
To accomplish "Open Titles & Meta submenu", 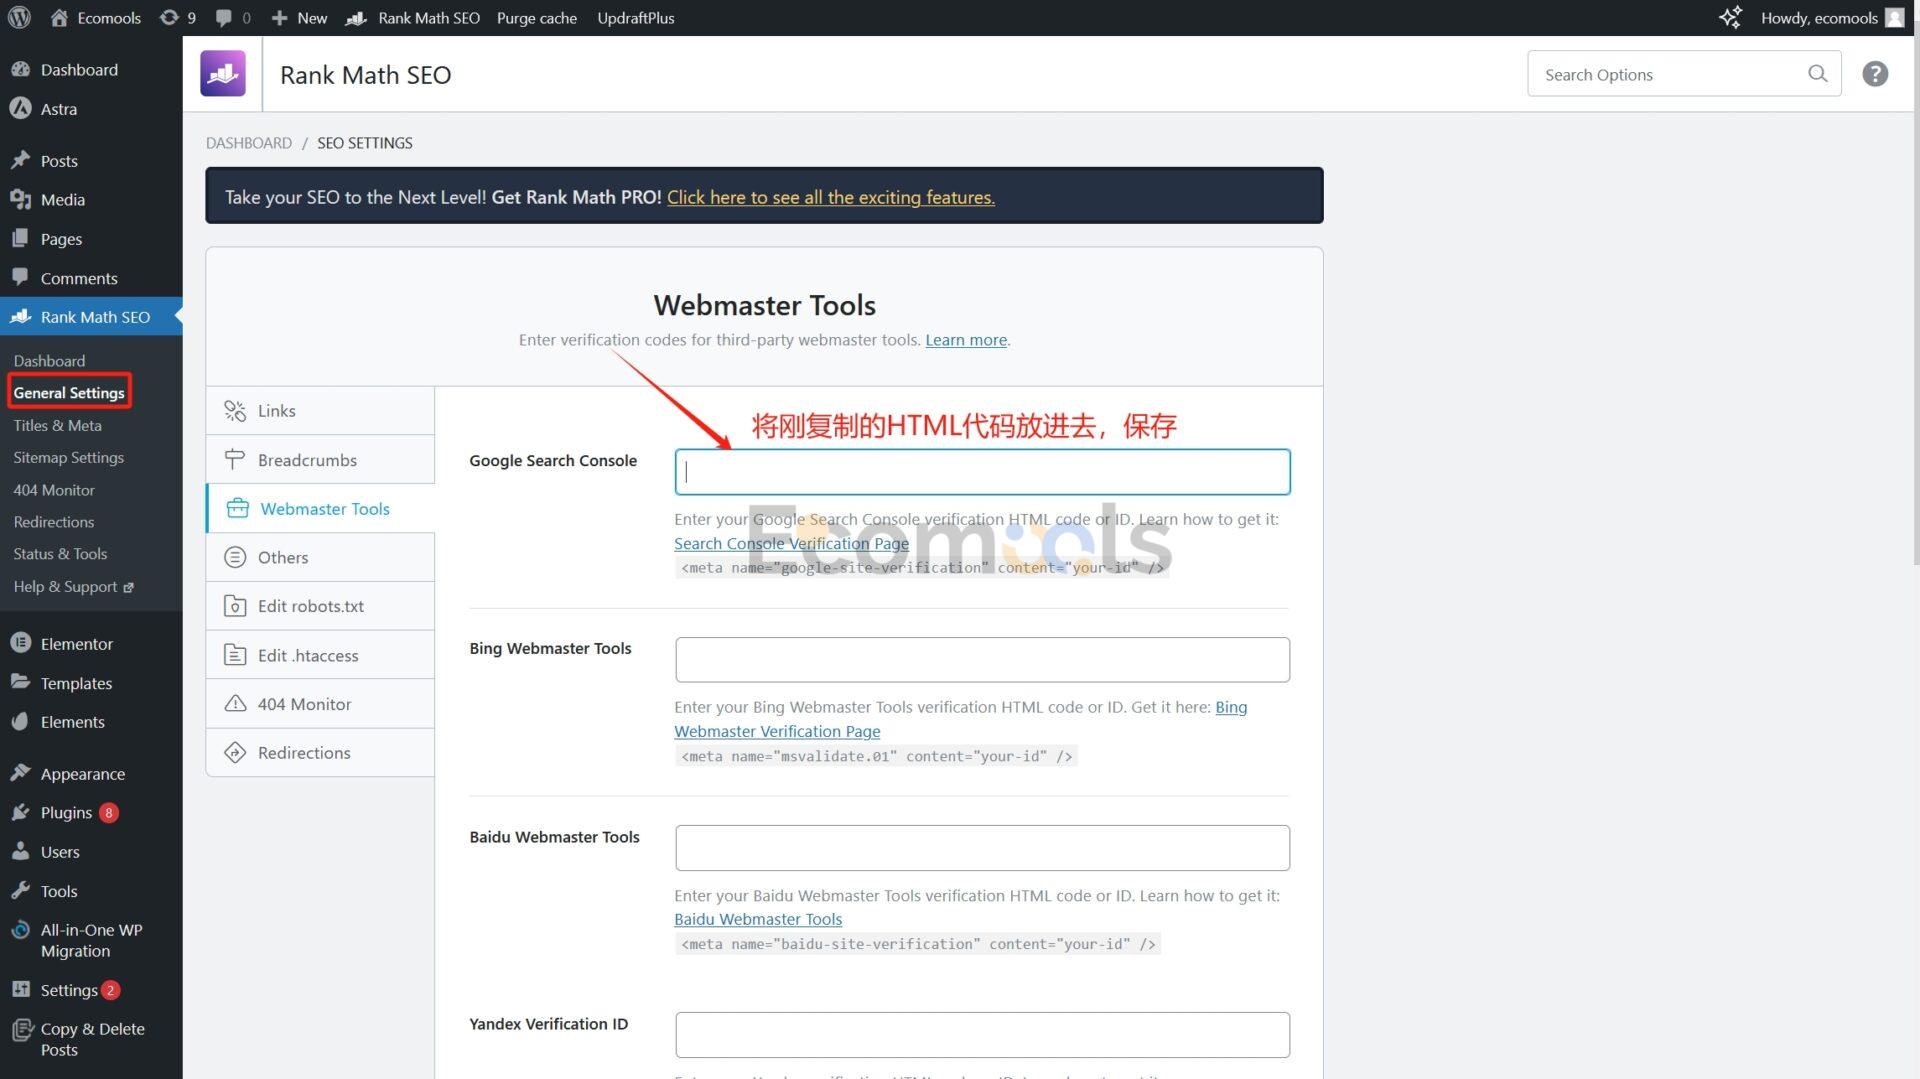I will (x=57, y=426).
